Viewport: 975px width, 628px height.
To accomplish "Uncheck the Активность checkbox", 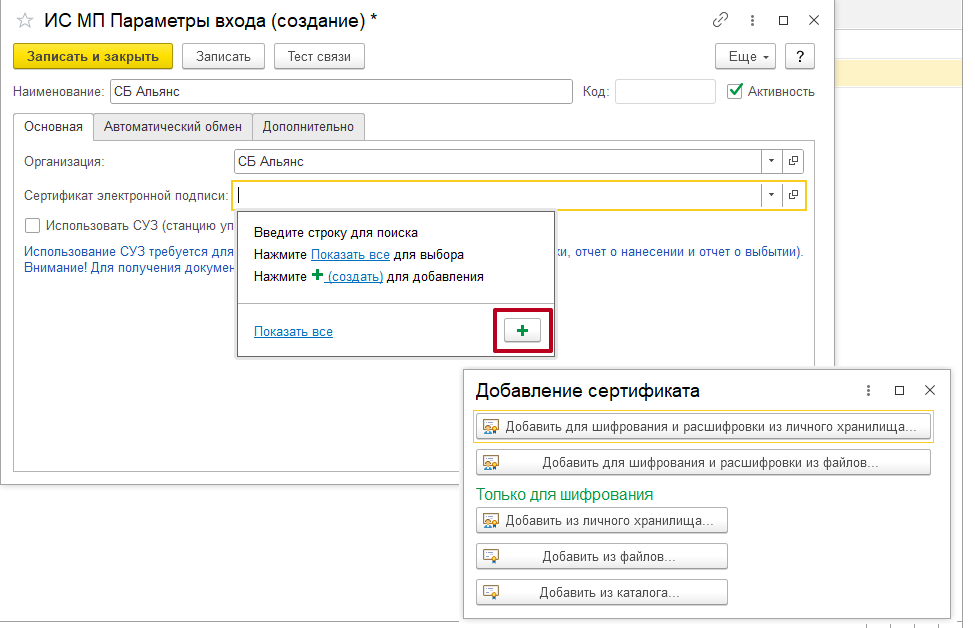I will tap(735, 91).
